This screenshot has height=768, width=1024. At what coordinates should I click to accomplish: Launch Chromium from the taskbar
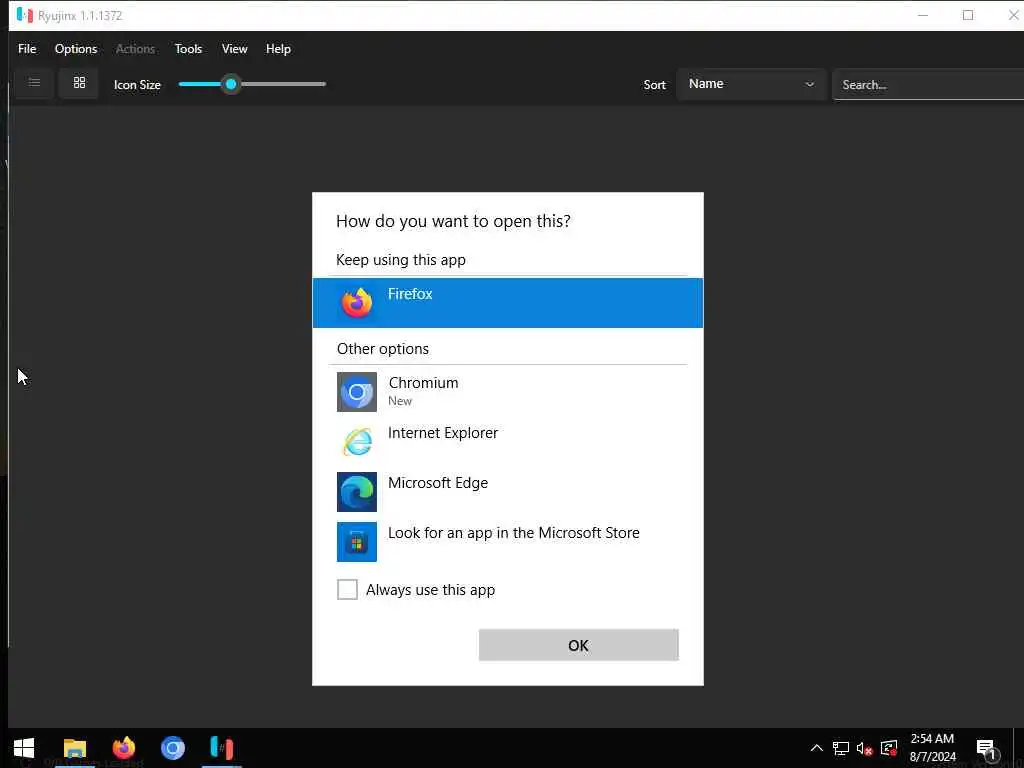pyautogui.click(x=172, y=748)
